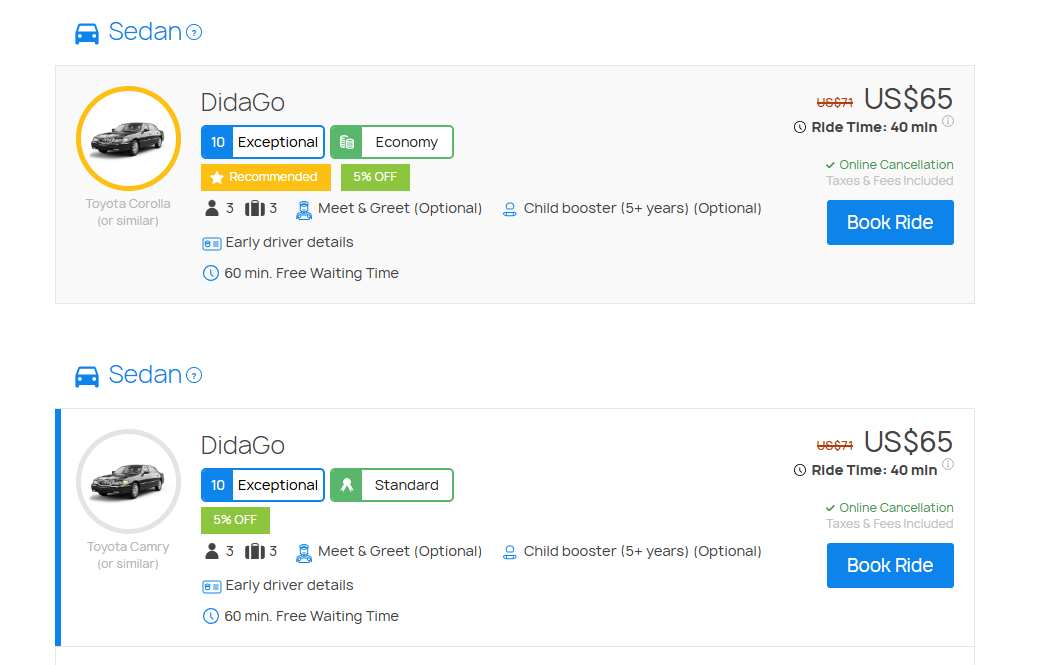The width and height of the screenshot is (1052, 665).
Task: Click the Meet & Greet driver icon on Corolla card
Action: [304, 210]
